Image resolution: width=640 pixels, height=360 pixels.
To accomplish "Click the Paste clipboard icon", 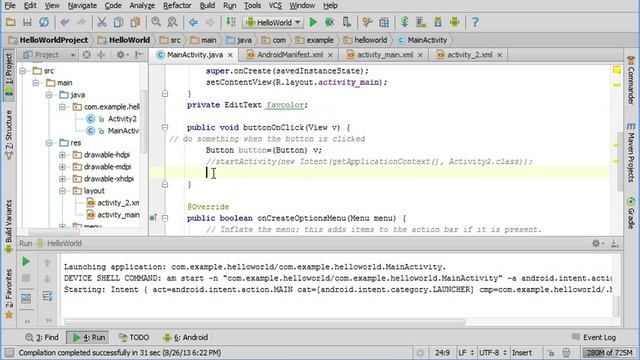I will (135, 22).
